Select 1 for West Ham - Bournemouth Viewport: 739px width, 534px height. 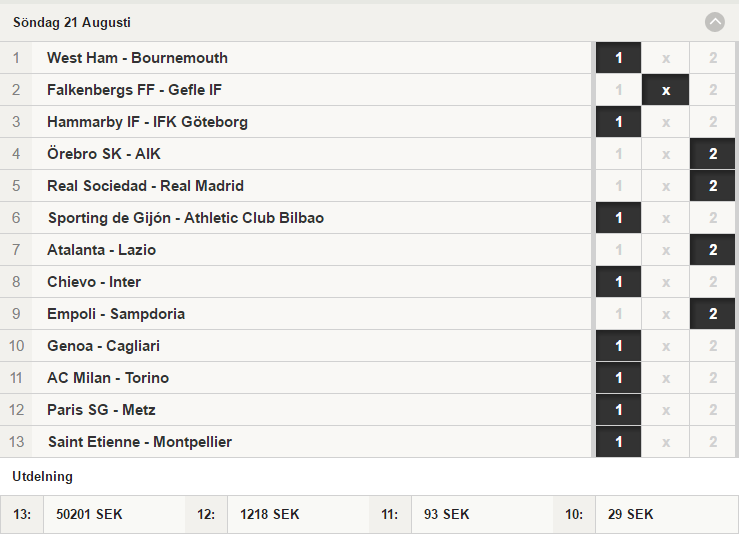(x=618, y=58)
